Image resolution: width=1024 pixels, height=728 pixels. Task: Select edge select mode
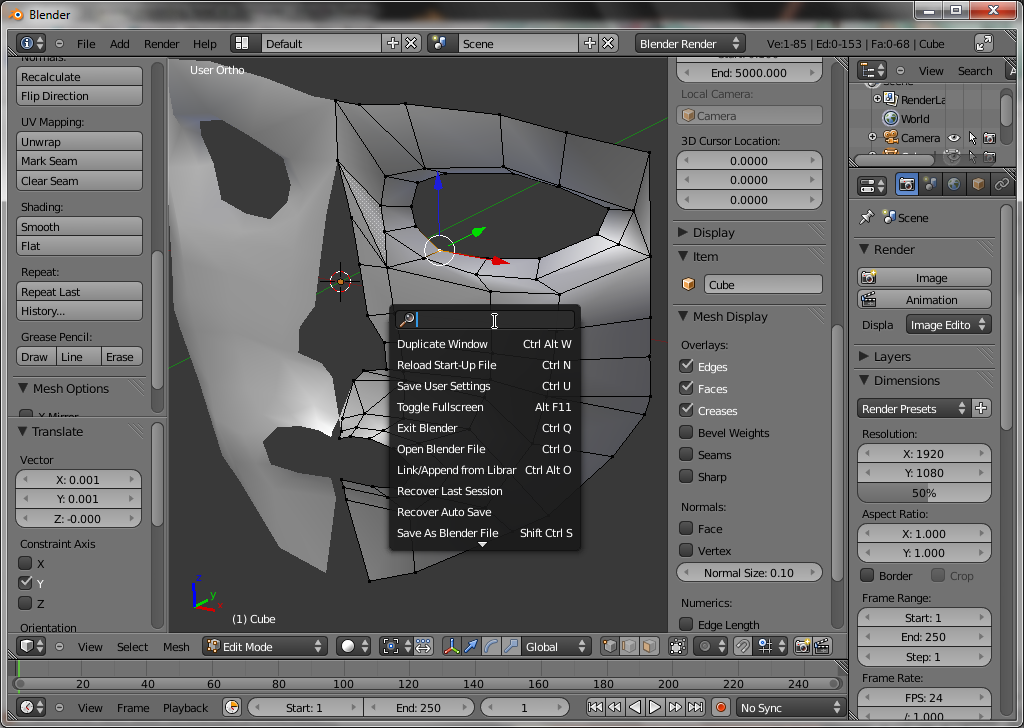(629, 646)
